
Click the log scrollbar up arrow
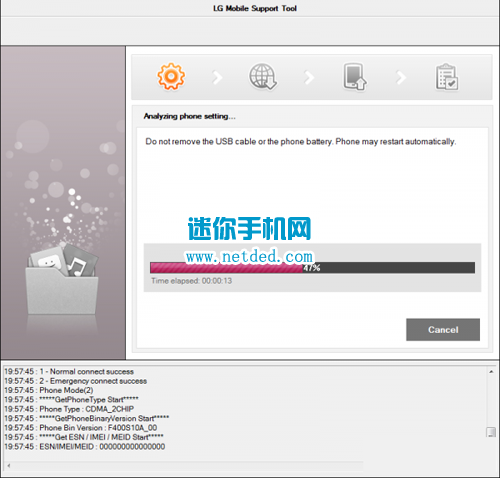pyautogui.click(x=491, y=372)
